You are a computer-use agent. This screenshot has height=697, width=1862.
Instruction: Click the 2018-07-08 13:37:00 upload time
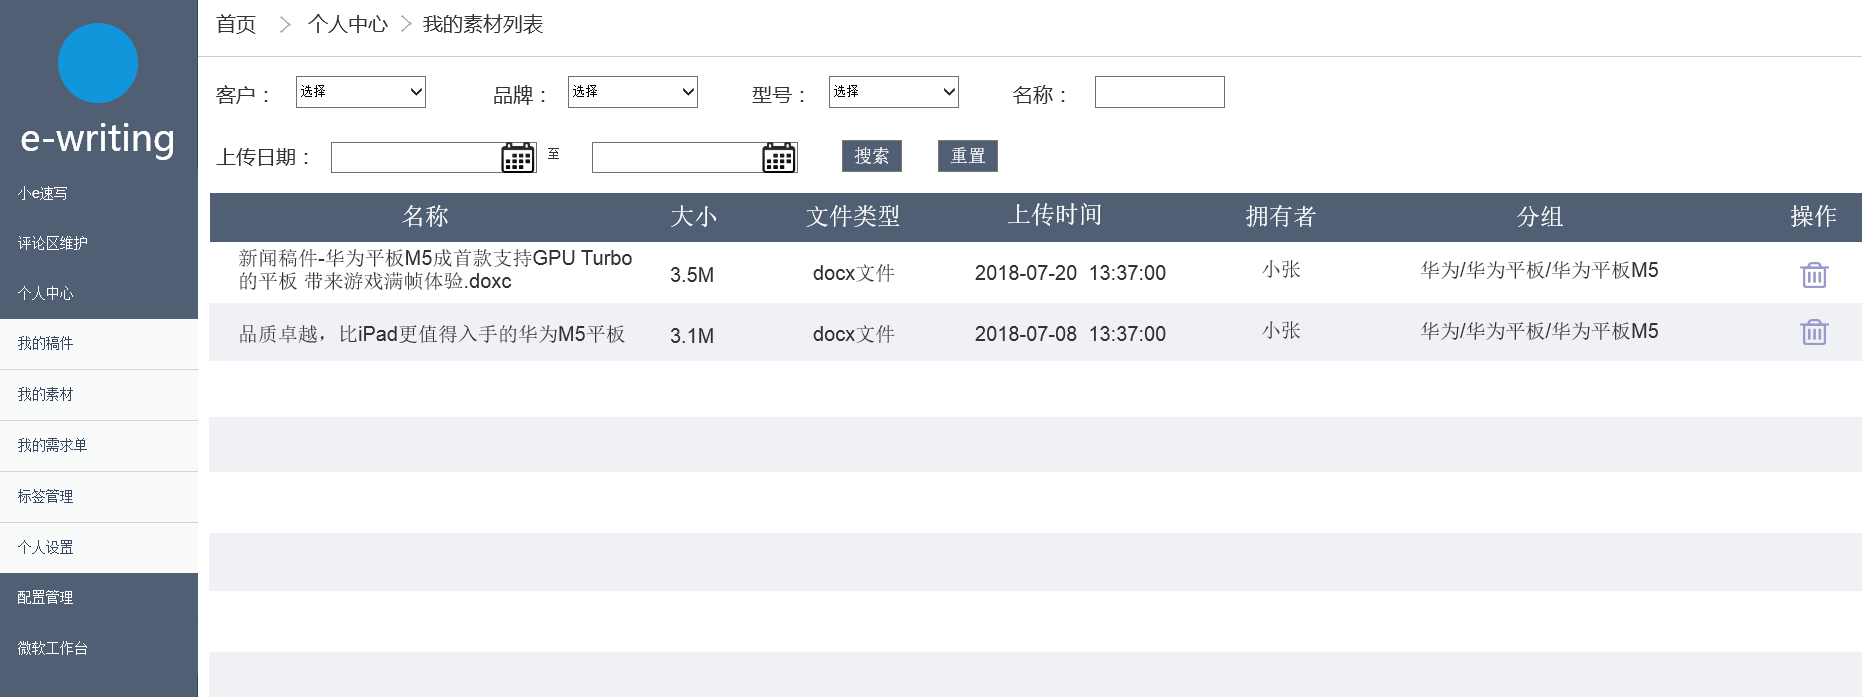tap(1070, 334)
